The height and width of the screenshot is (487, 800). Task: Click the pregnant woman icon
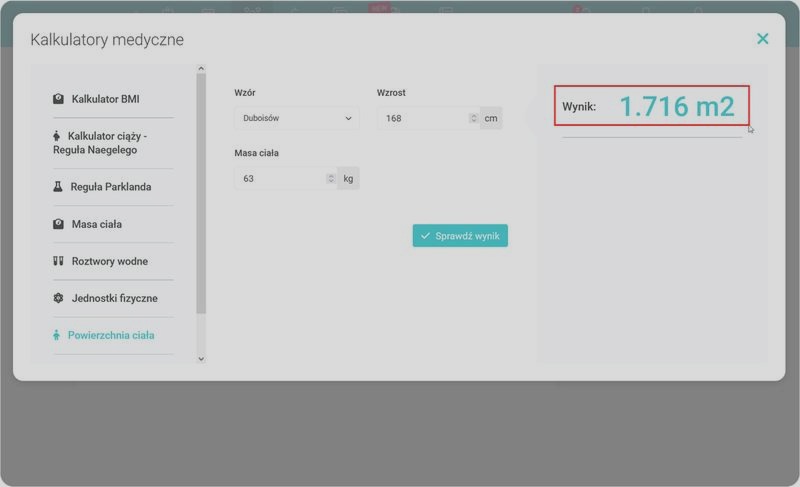pyautogui.click(x=56, y=136)
